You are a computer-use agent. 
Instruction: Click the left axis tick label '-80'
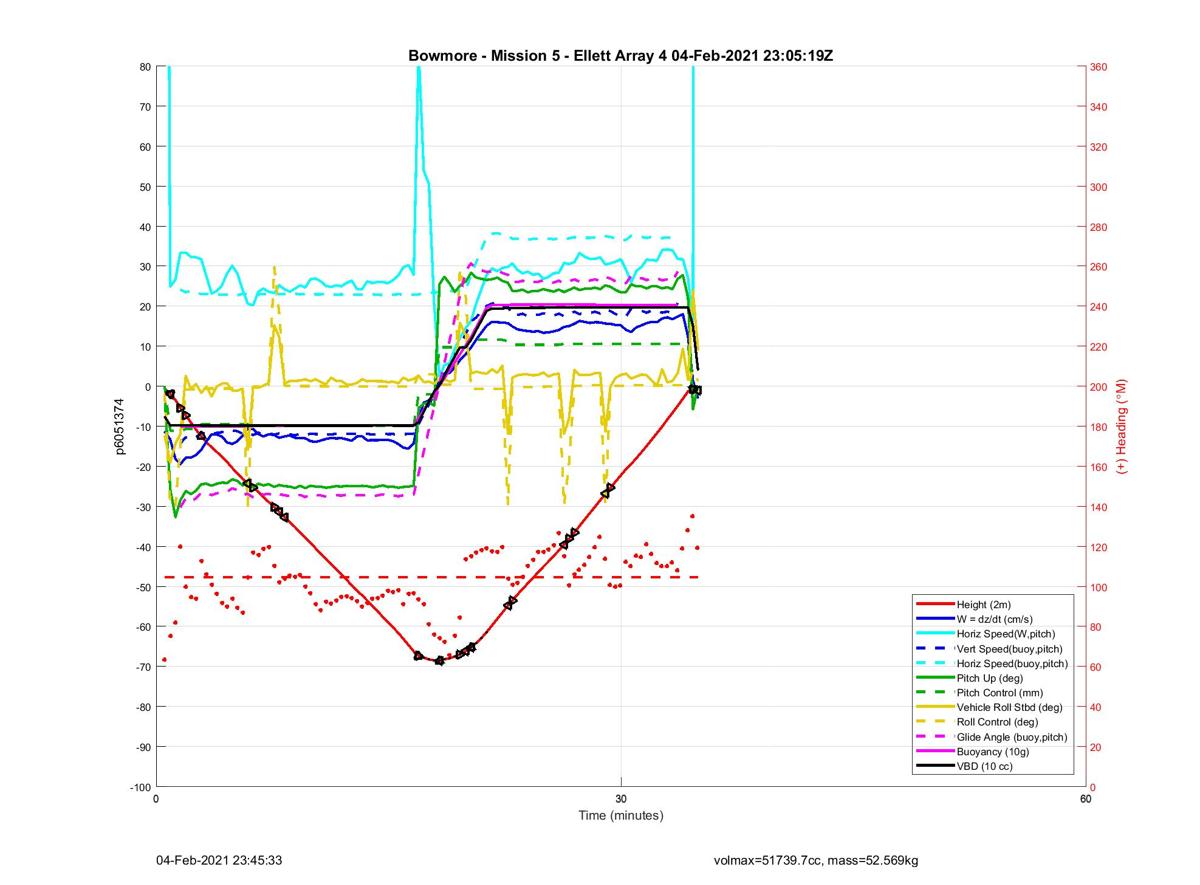[142, 707]
